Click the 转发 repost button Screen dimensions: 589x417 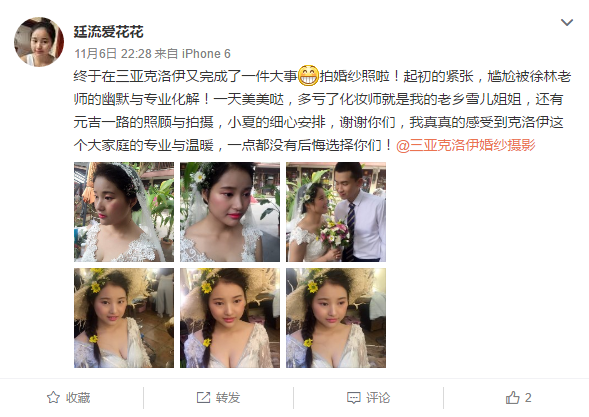click(x=218, y=397)
